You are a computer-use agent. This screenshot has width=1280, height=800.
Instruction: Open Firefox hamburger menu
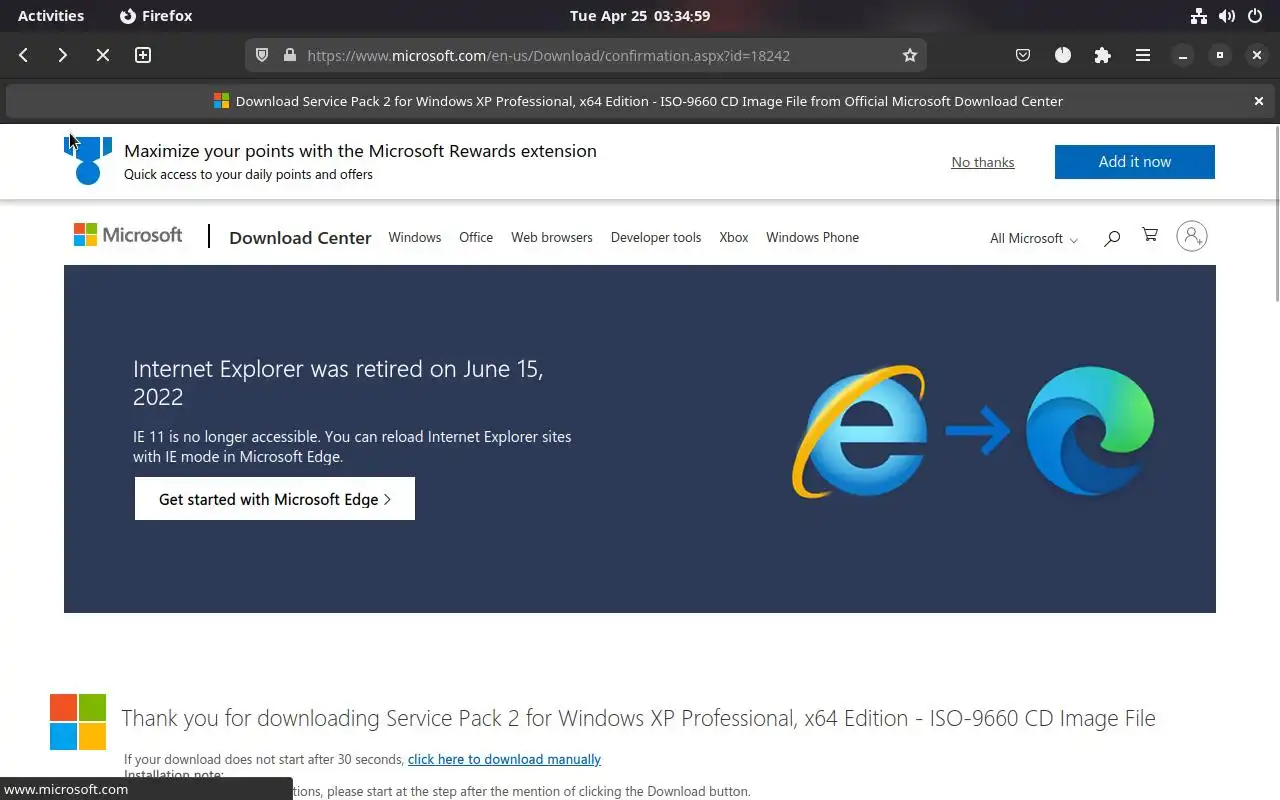(1142, 55)
